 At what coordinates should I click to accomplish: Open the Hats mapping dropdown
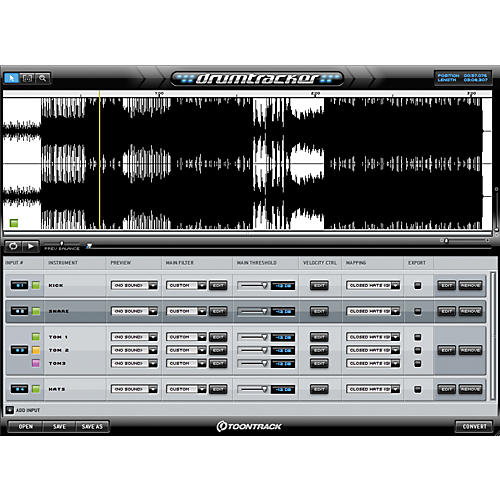pyautogui.click(x=373, y=389)
